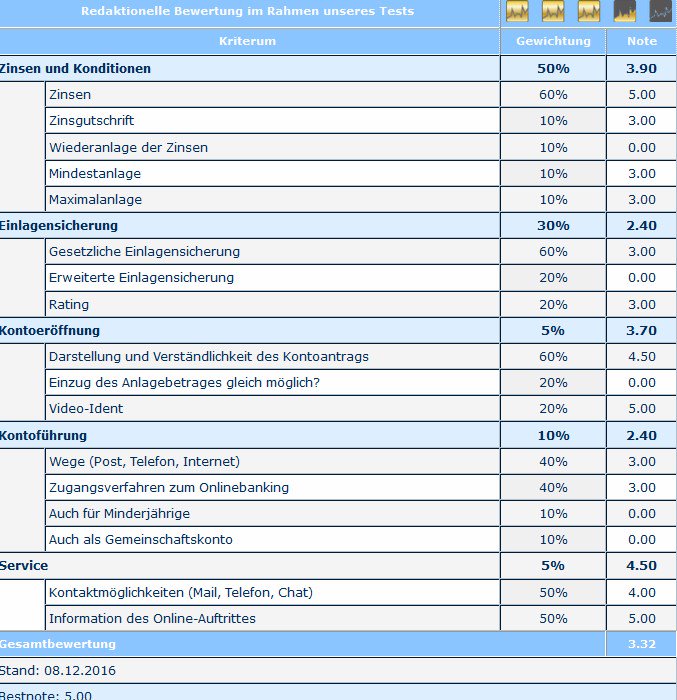Select the 'Zinsen' criterion row label
Viewport: 677px width, 700px height.
[x=70, y=95]
